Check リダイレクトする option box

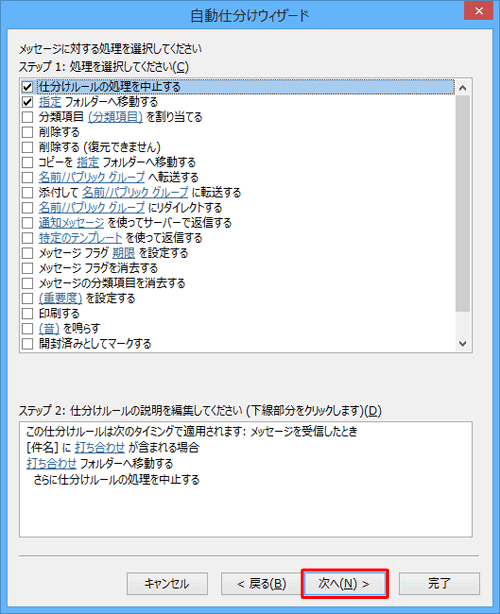coord(27,207)
